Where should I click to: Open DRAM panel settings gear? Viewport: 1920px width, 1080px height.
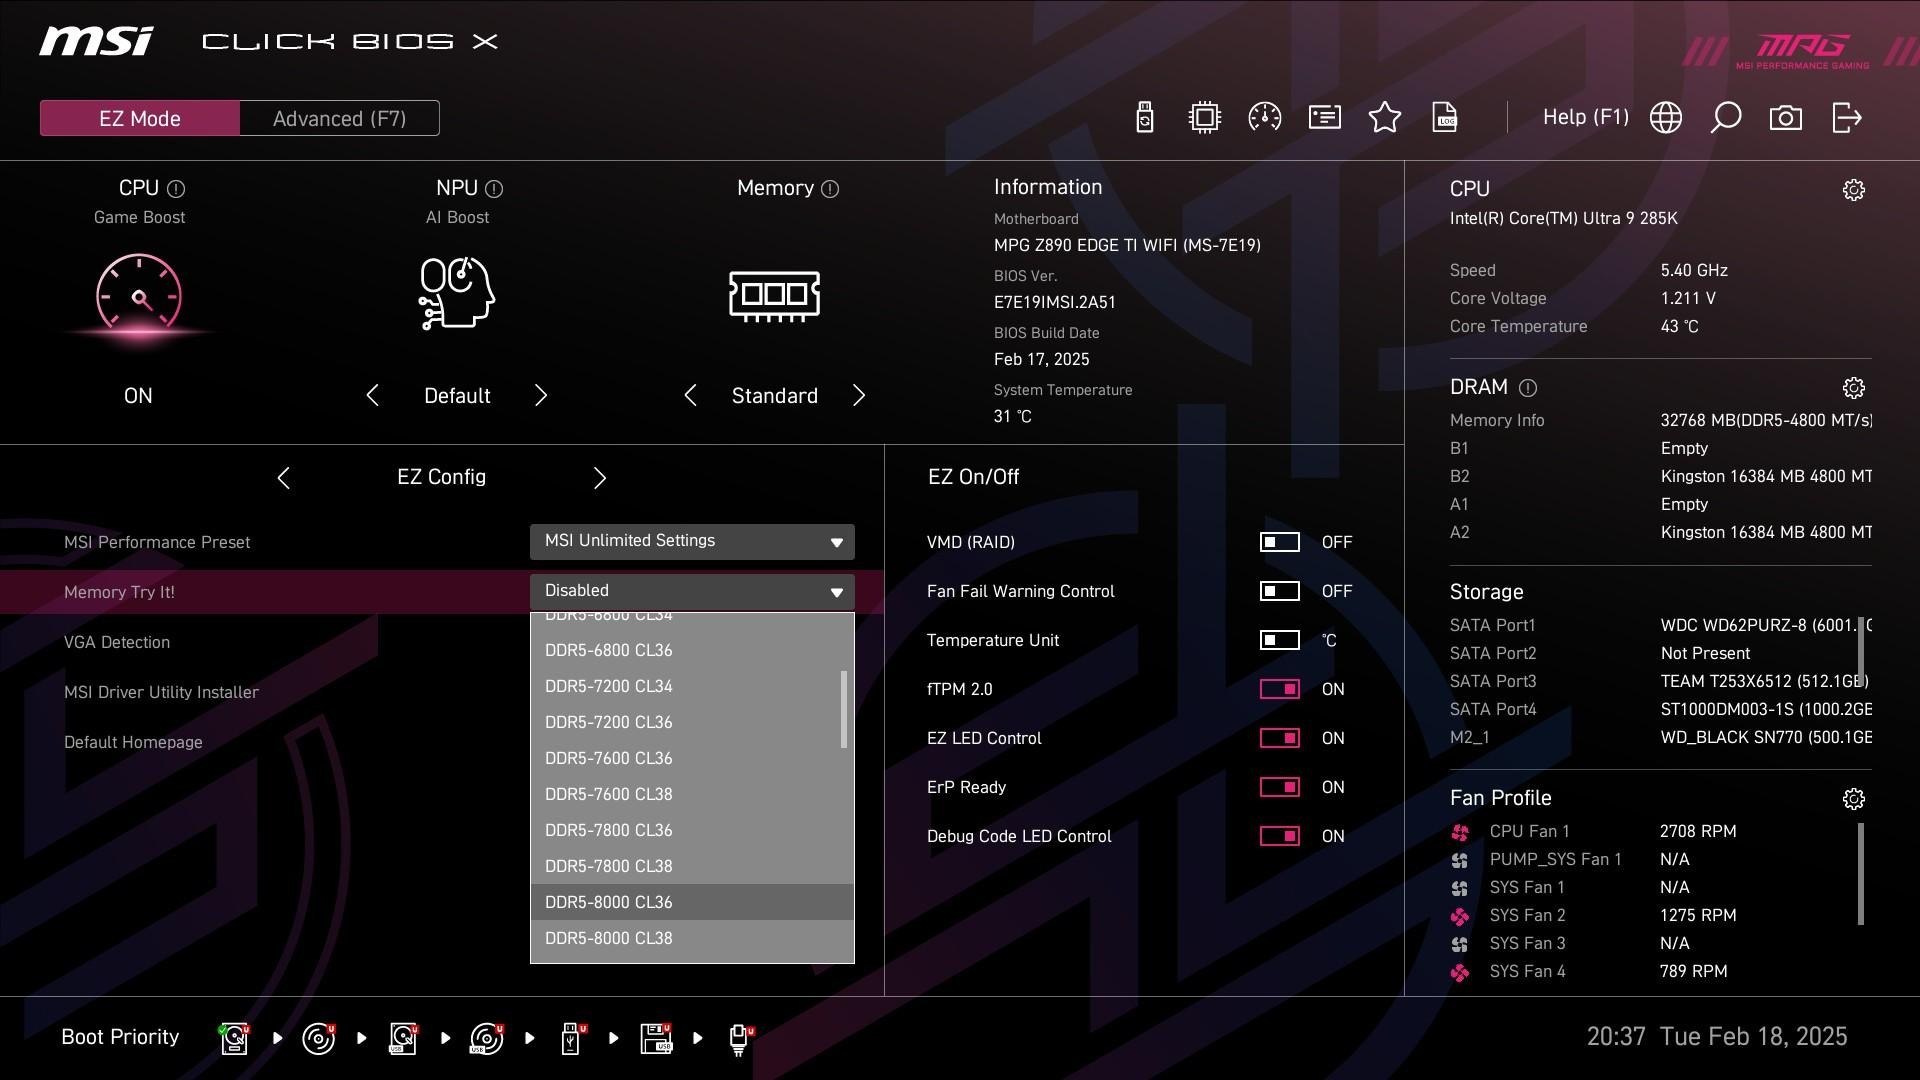click(1854, 388)
